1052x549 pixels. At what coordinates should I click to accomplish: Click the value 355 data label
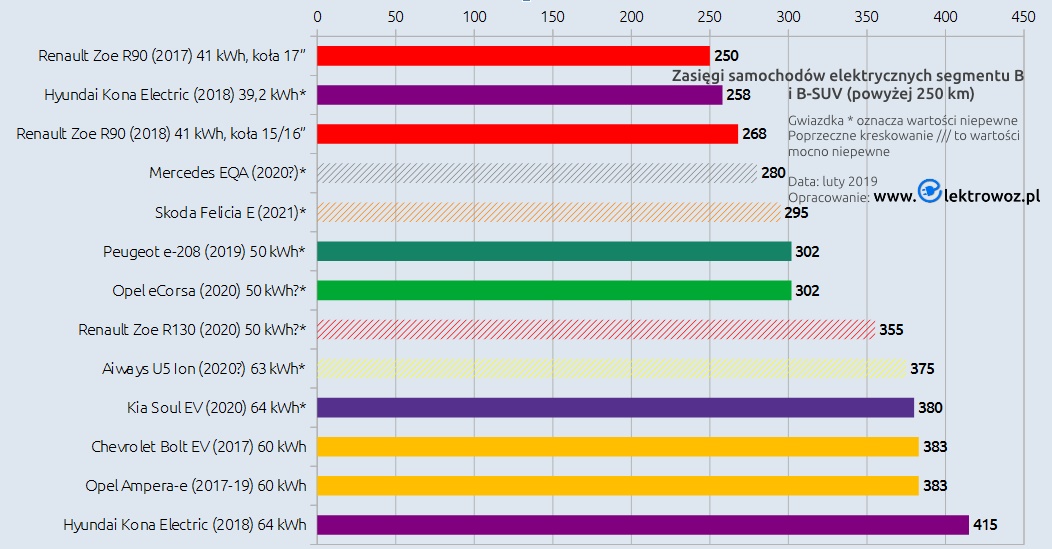[891, 330]
